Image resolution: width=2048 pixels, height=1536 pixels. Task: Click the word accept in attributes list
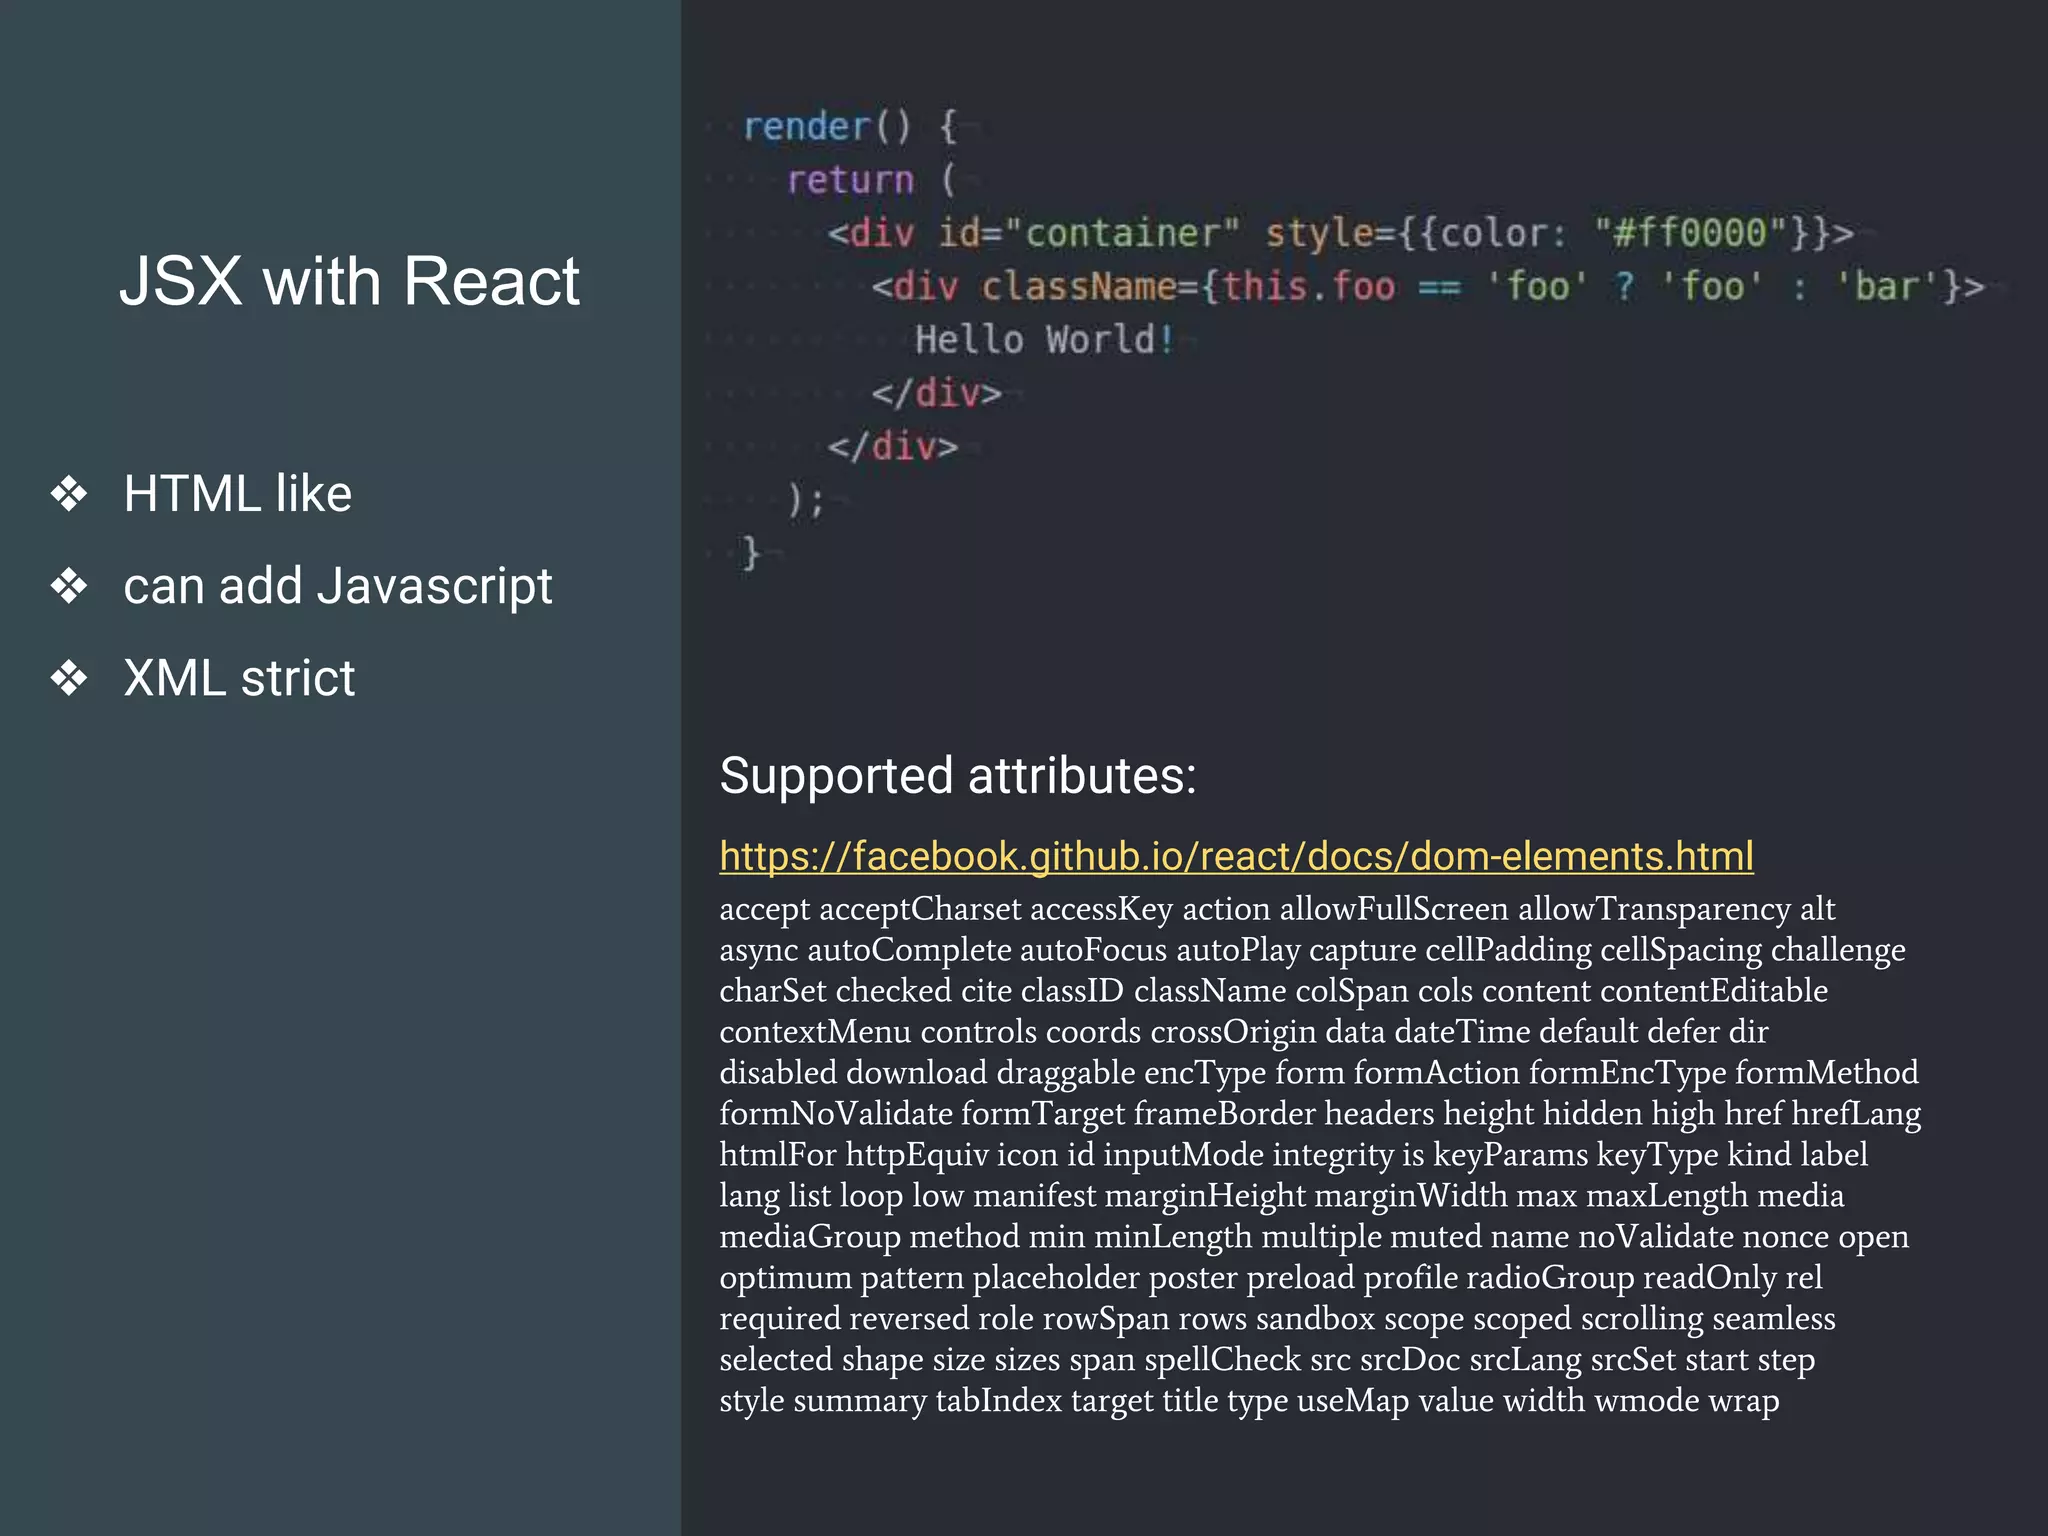[x=764, y=909]
